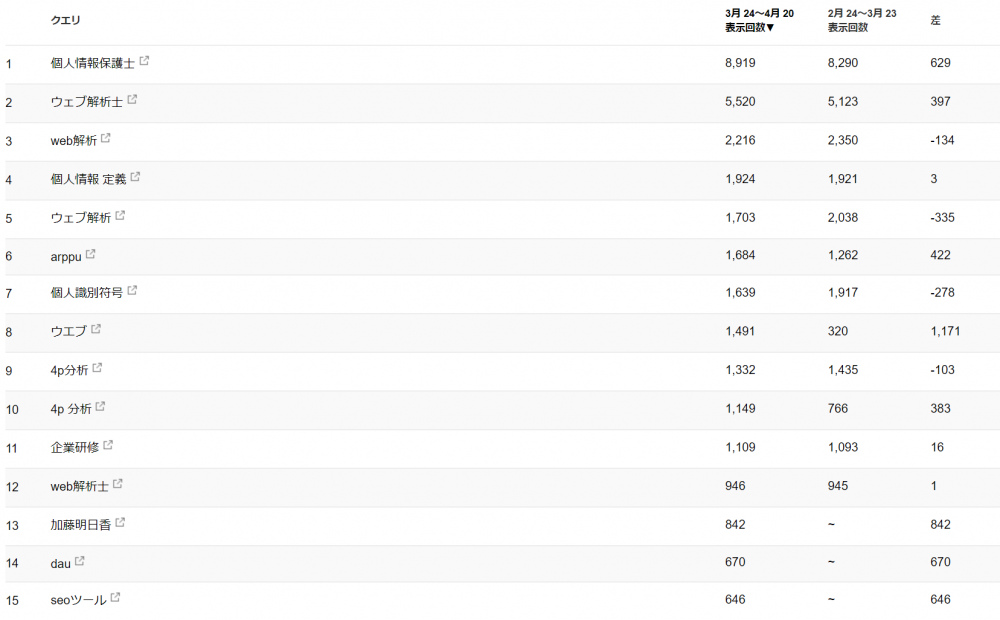1000x620 pixels.
Task: Open external link icon beside dau
Action: pos(80,561)
